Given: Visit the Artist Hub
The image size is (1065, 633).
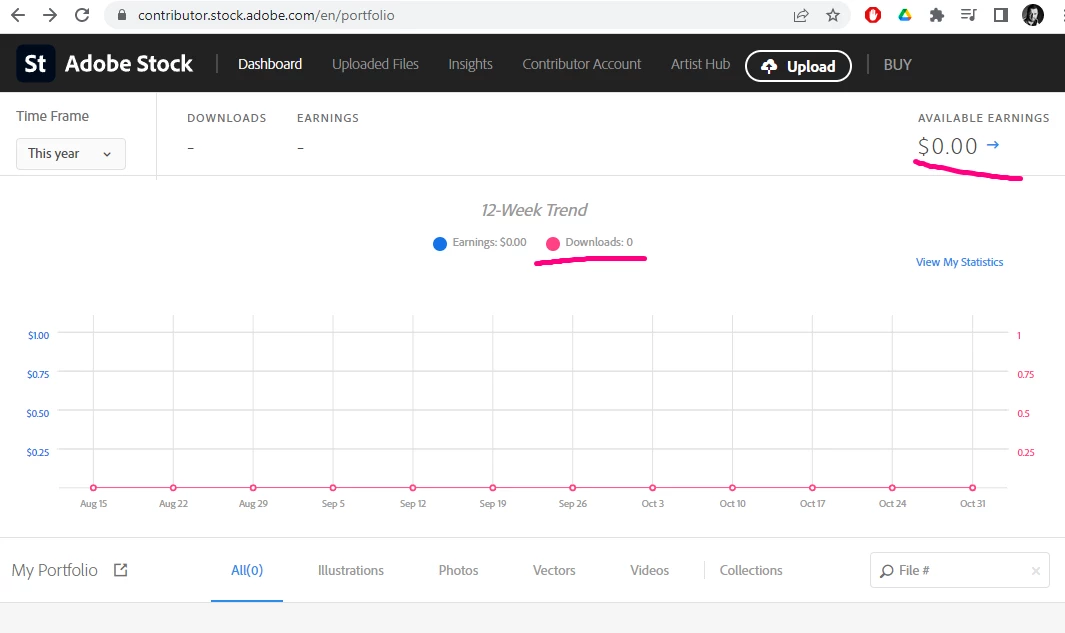Looking at the screenshot, I should coord(700,64).
